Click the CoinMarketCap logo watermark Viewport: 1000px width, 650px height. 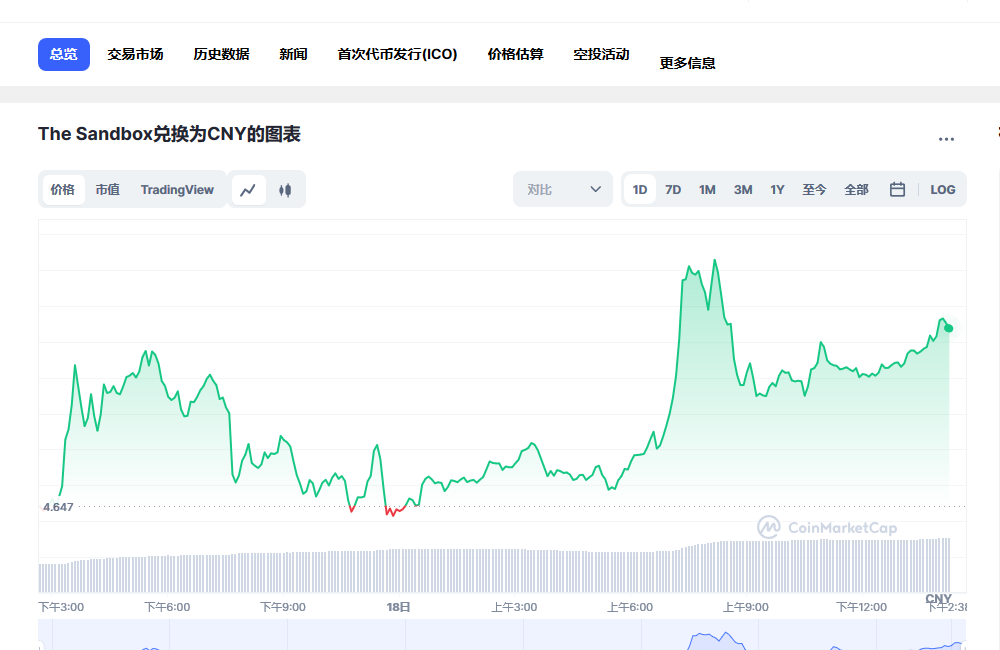[828, 527]
